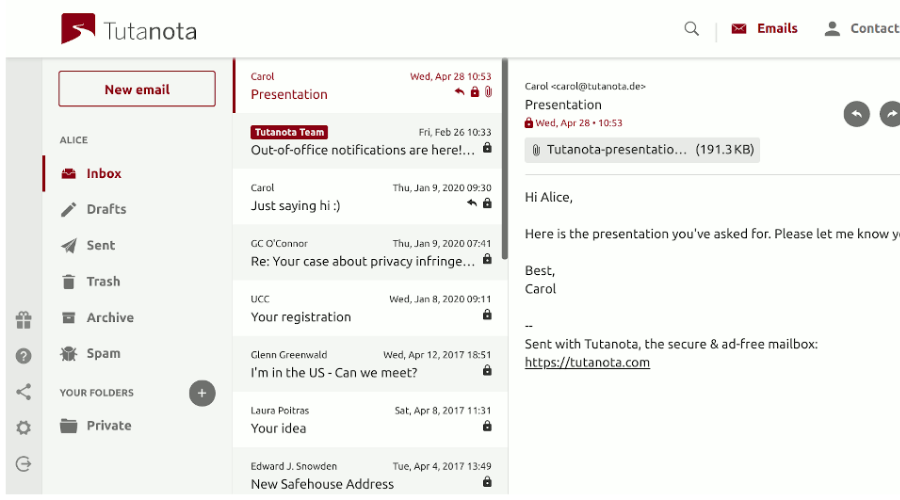Click the search magnifier icon
Screen dimensions: 900x500
click(x=692, y=29)
